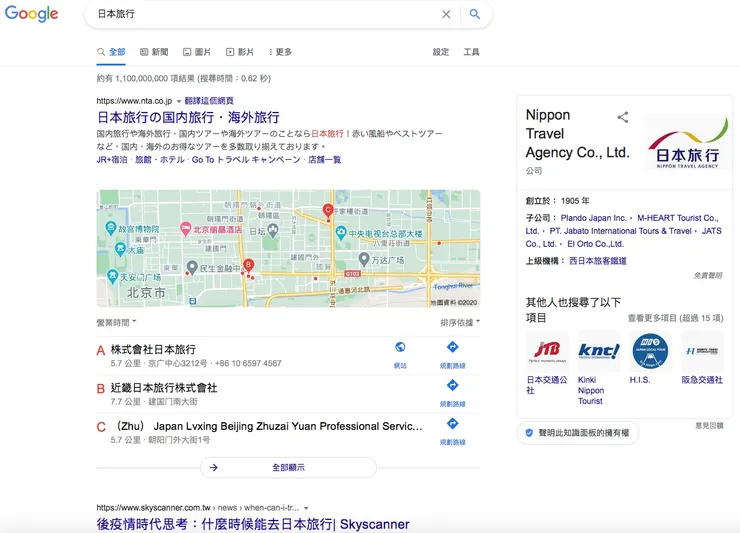The image size is (740, 533).
Task: Switch to the 圖片 tab
Action: tap(197, 52)
